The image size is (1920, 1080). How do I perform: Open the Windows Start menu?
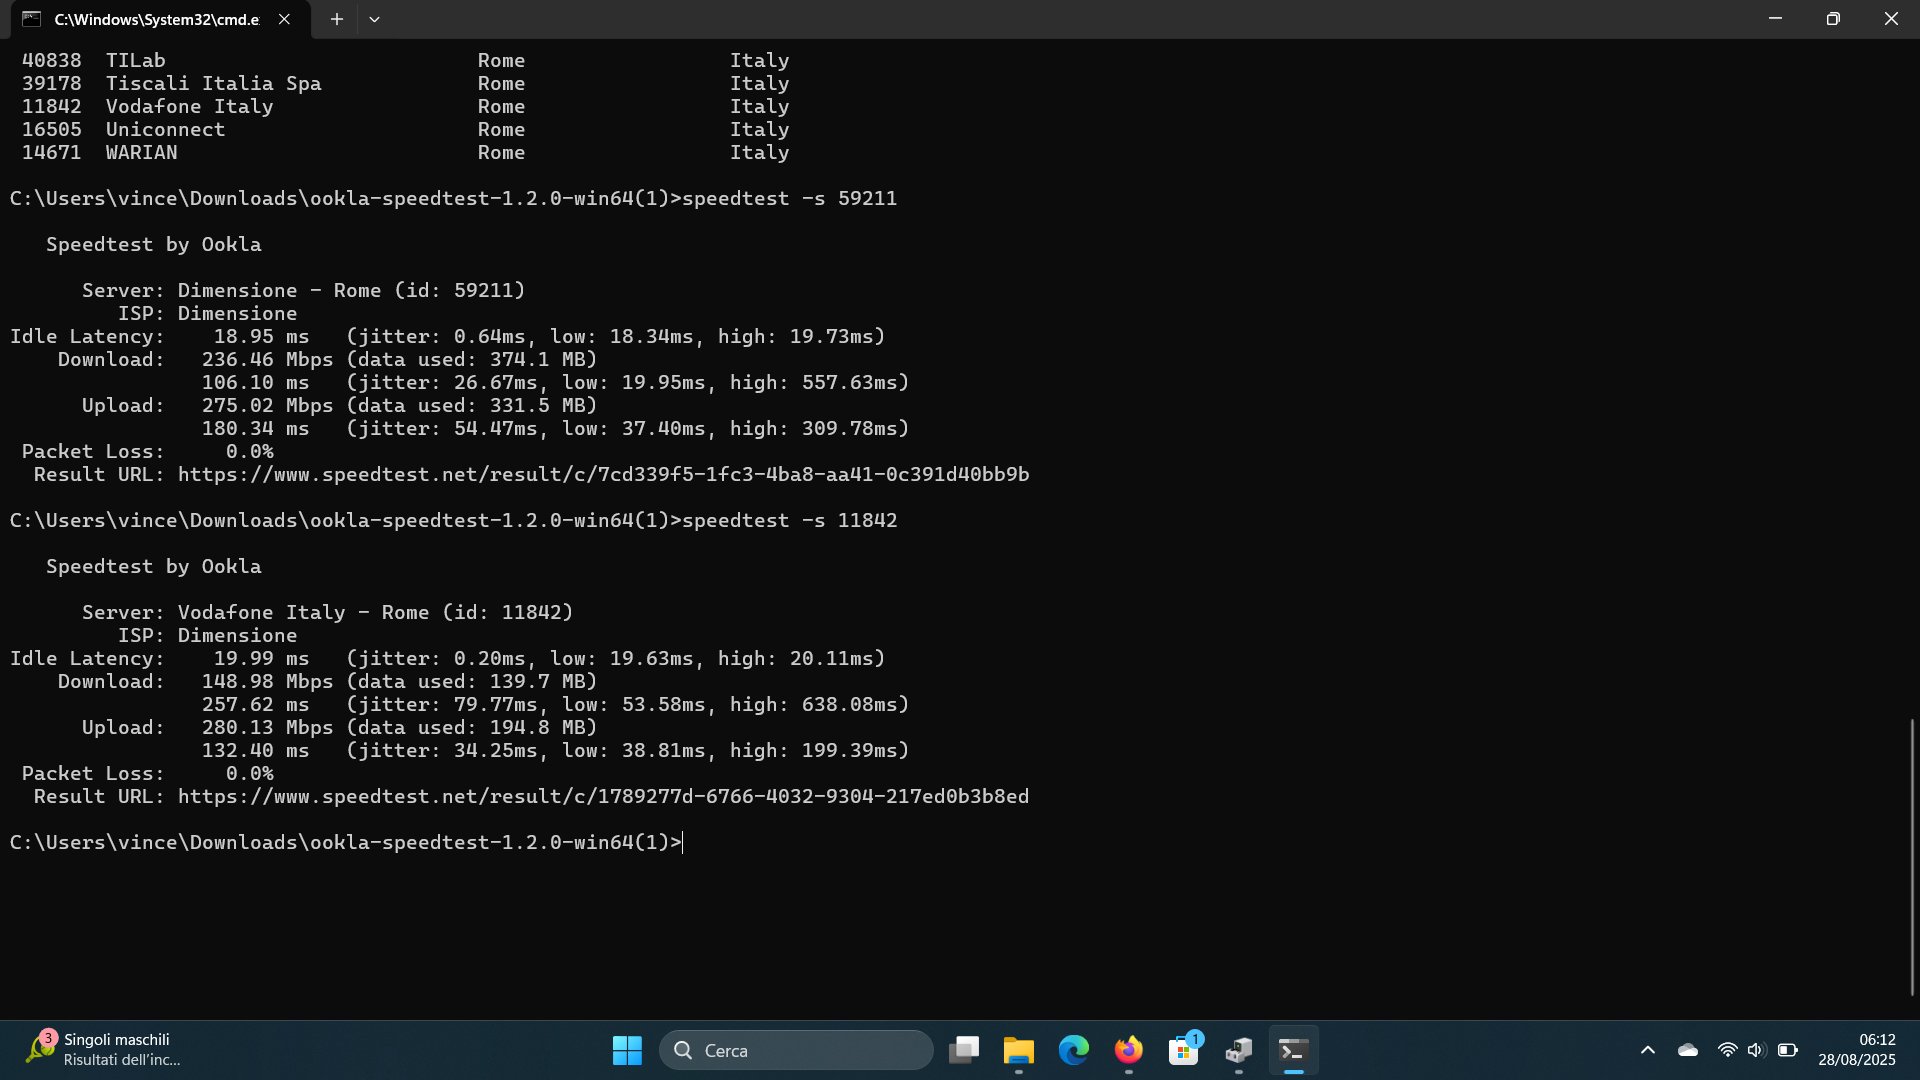627,1050
